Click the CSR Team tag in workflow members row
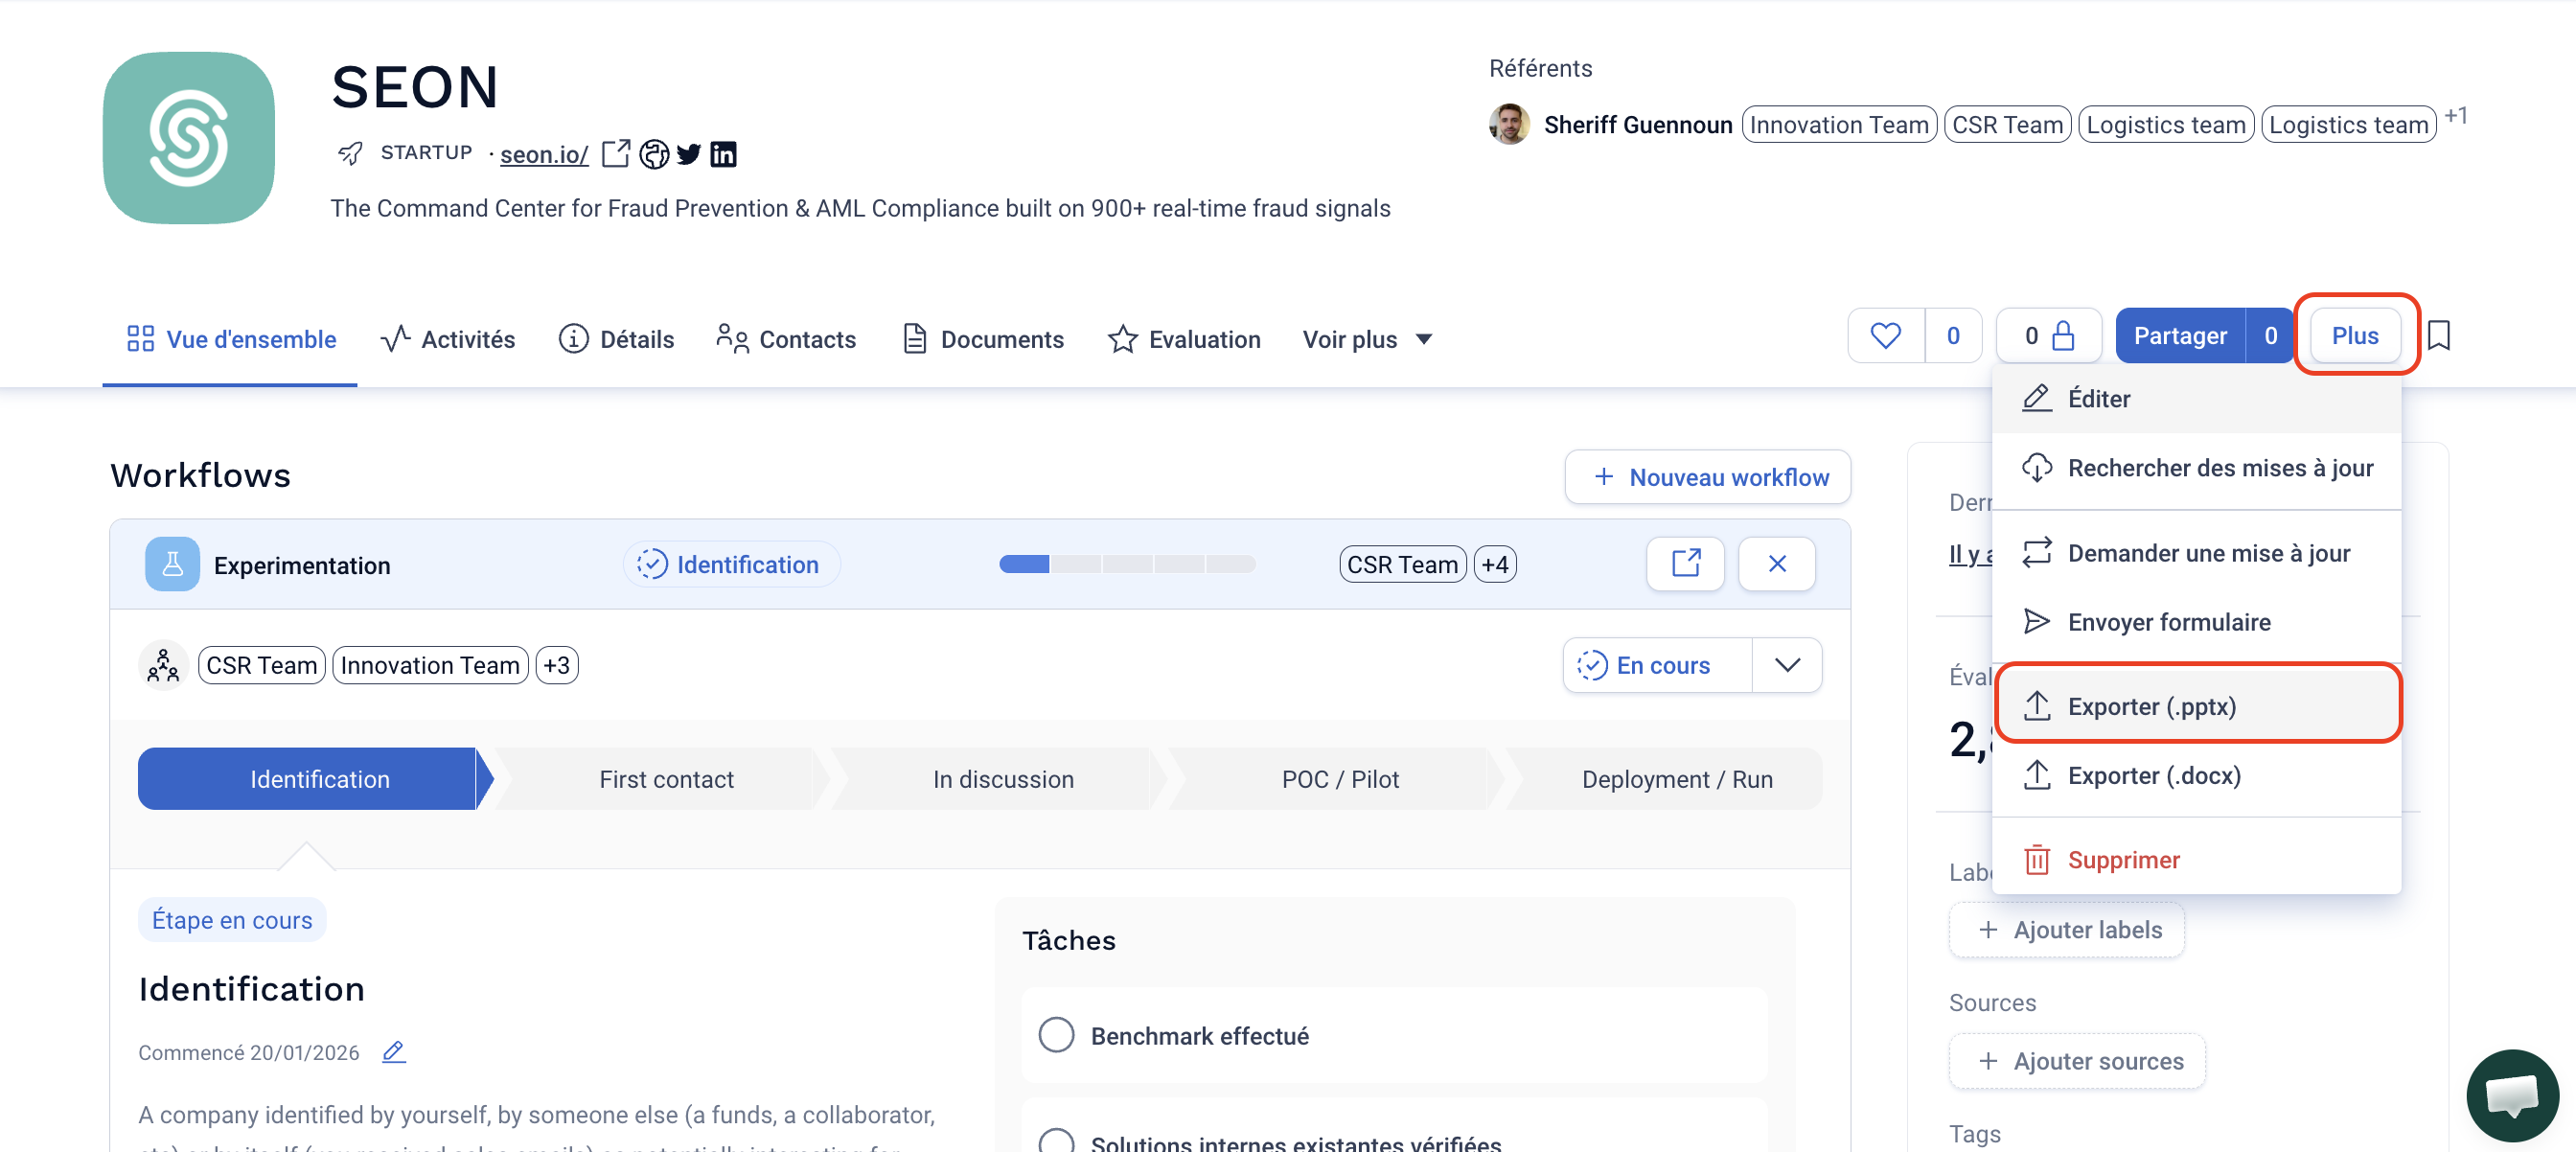This screenshot has height=1152, width=2576. [x=262, y=665]
